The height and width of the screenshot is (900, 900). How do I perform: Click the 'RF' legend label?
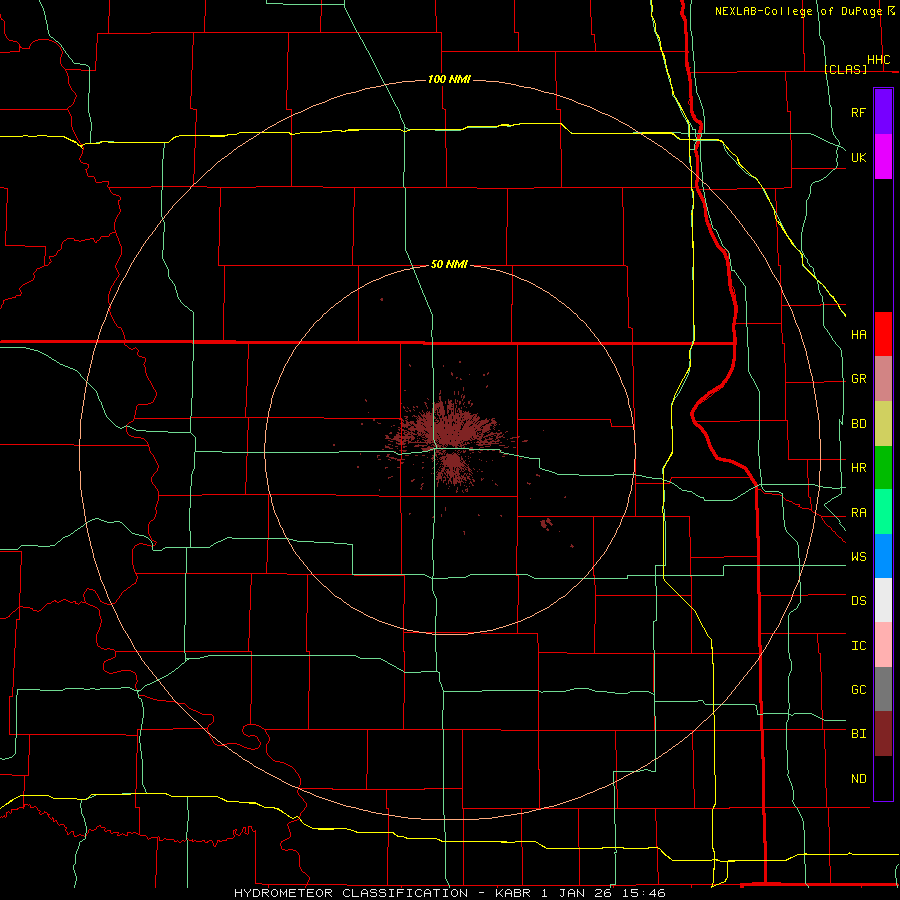[x=859, y=112]
